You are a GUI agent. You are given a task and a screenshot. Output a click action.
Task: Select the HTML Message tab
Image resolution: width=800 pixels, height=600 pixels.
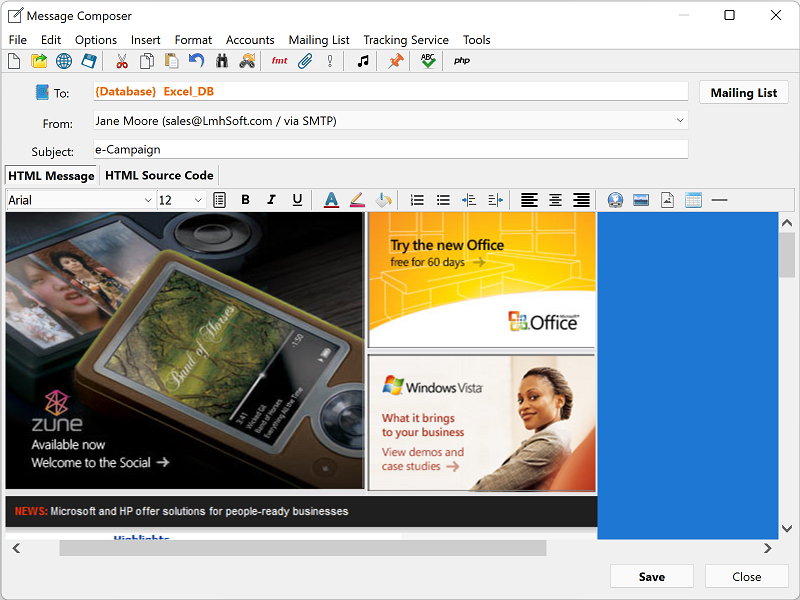(x=51, y=176)
